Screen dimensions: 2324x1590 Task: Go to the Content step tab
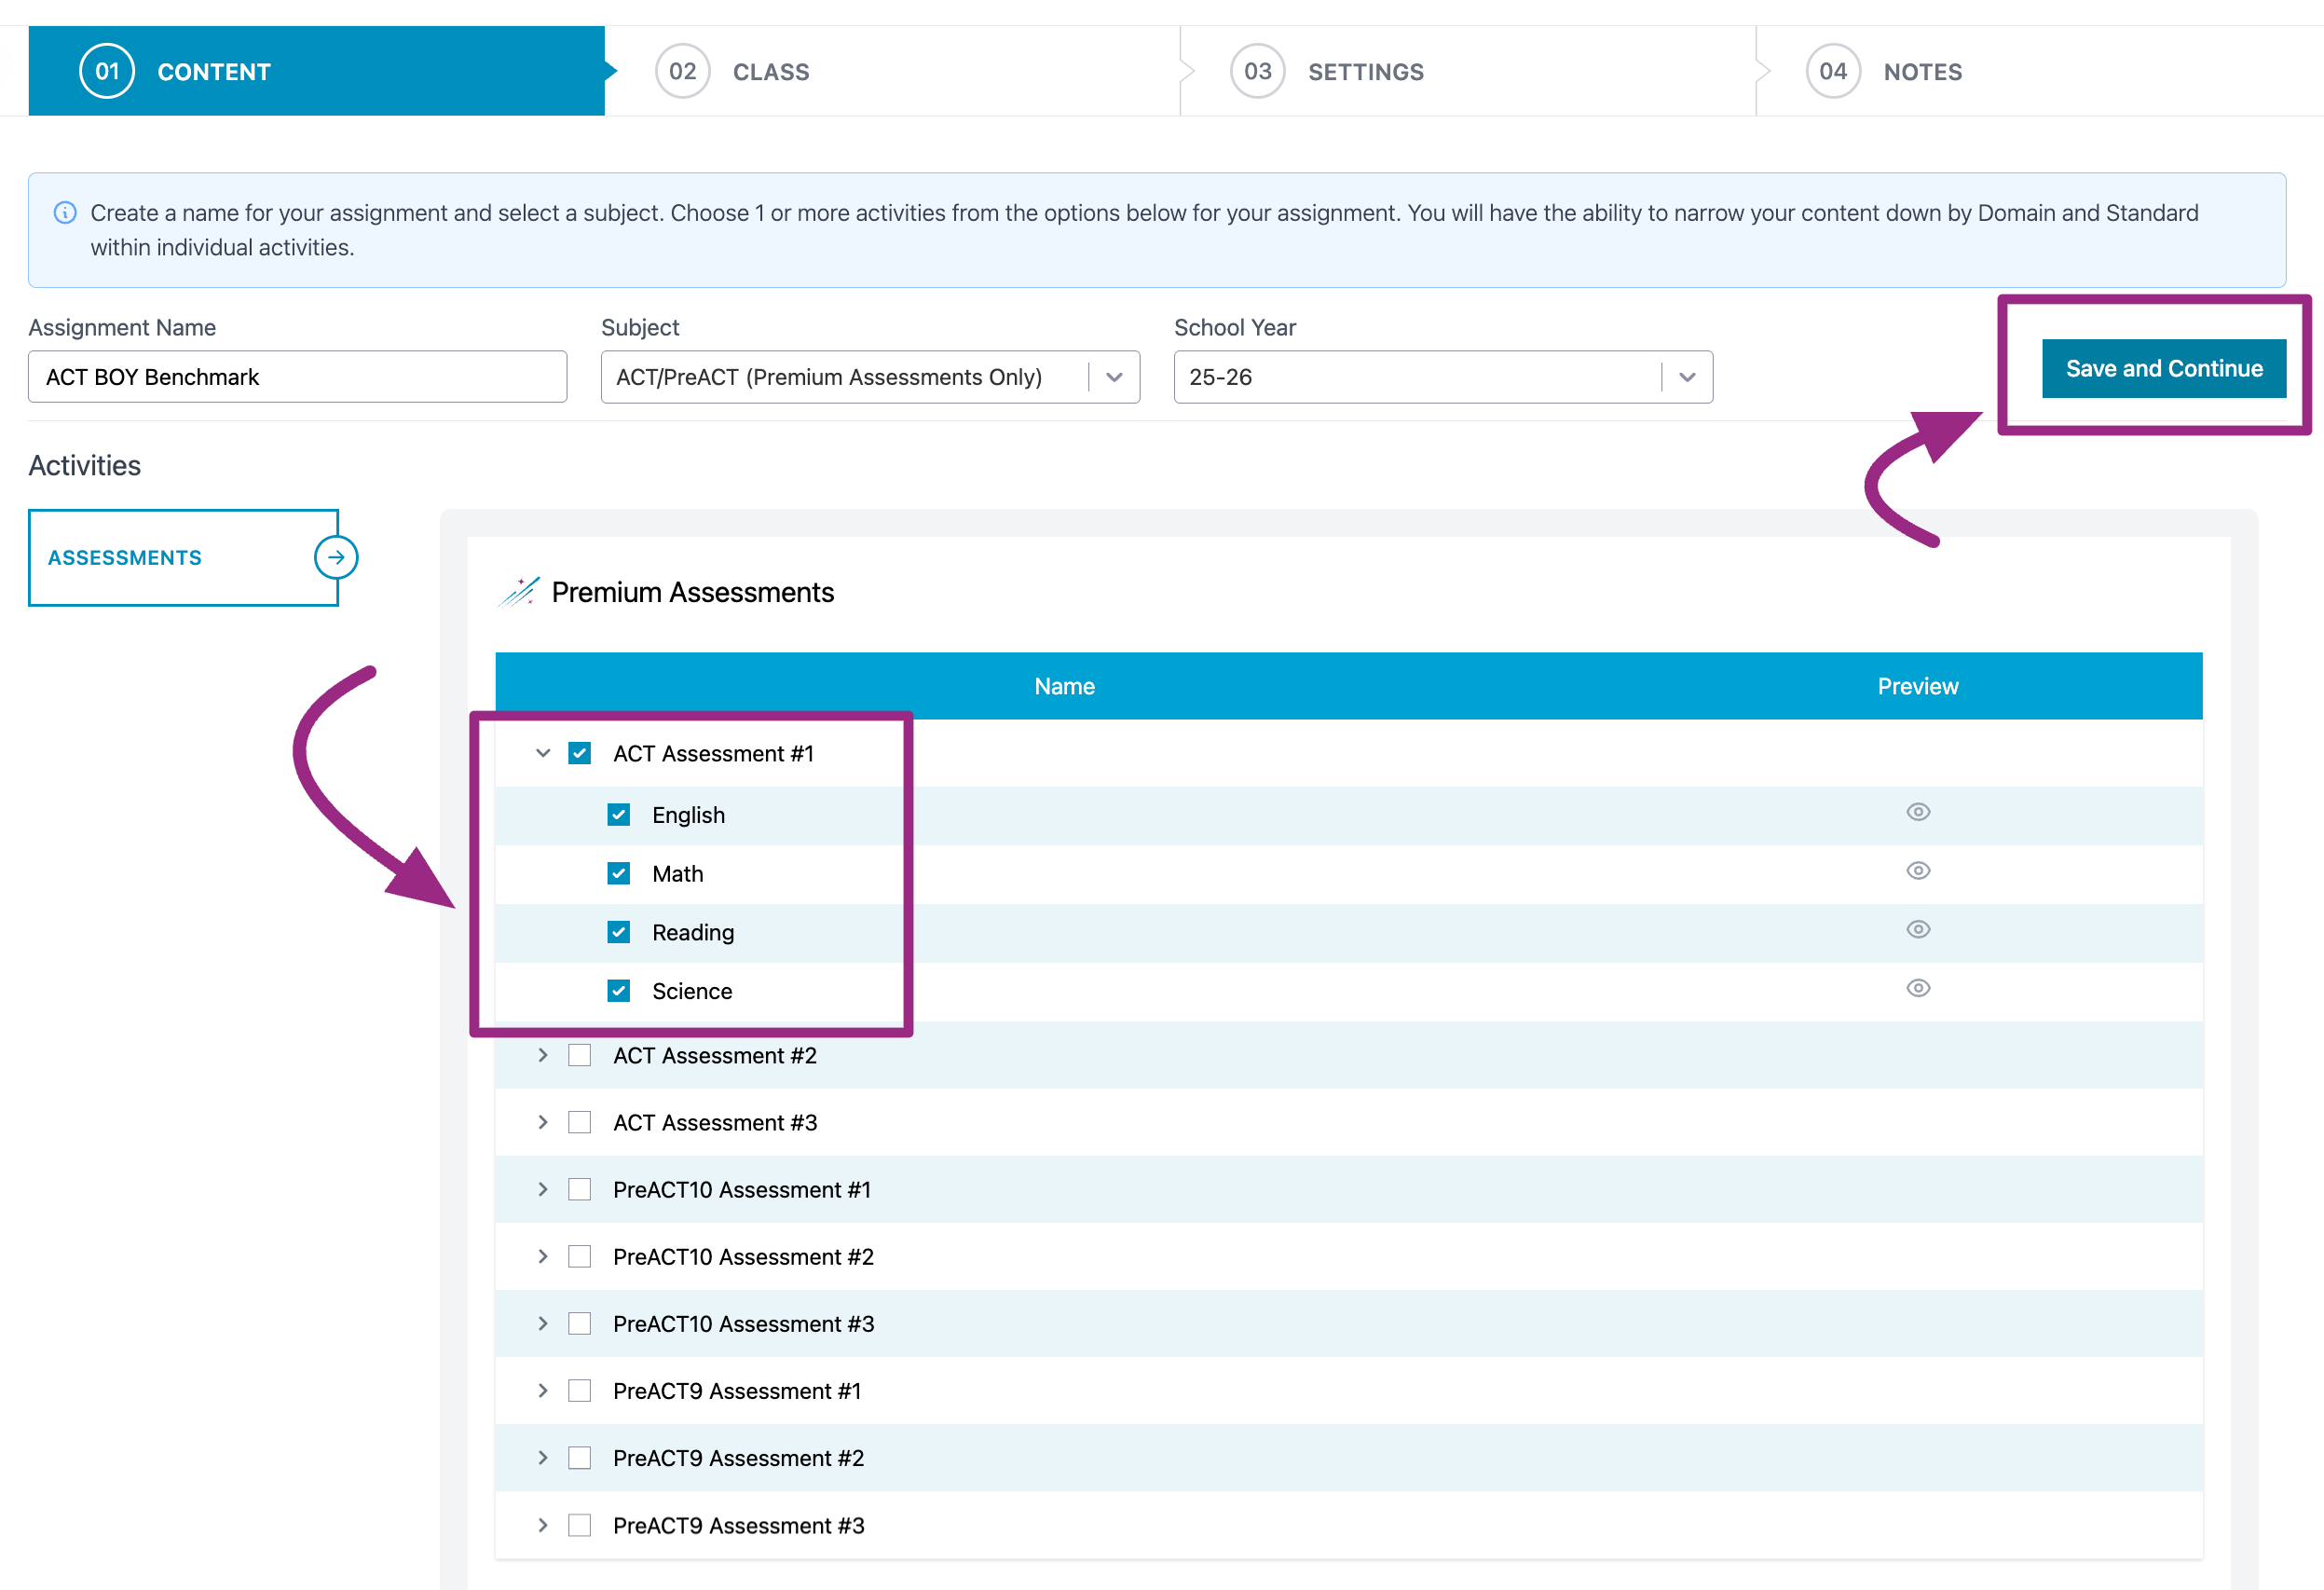click(316, 71)
